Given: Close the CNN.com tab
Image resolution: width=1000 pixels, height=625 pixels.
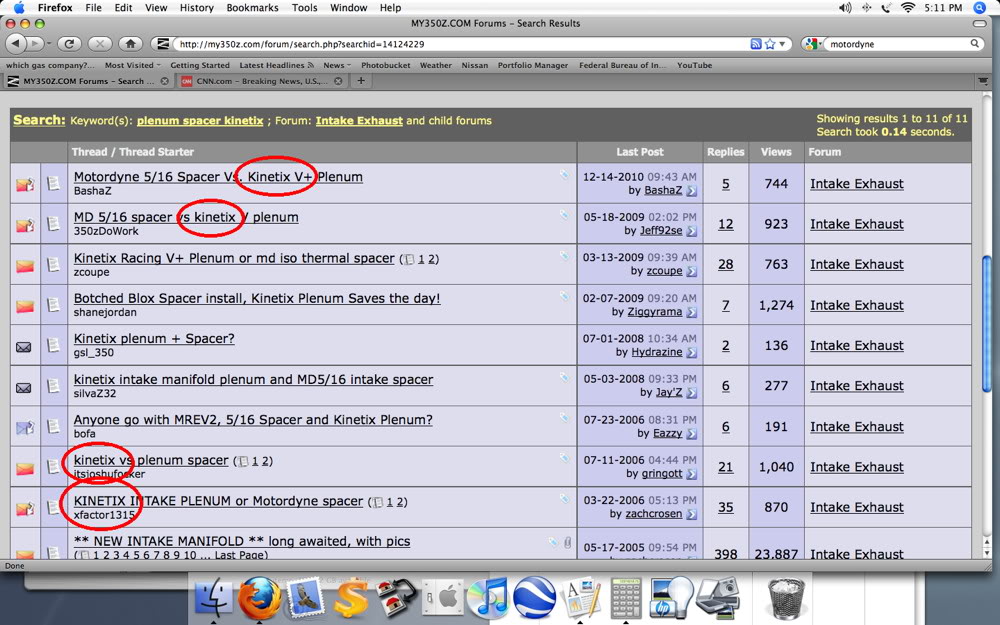Looking at the screenshot, I should (338, 82).
